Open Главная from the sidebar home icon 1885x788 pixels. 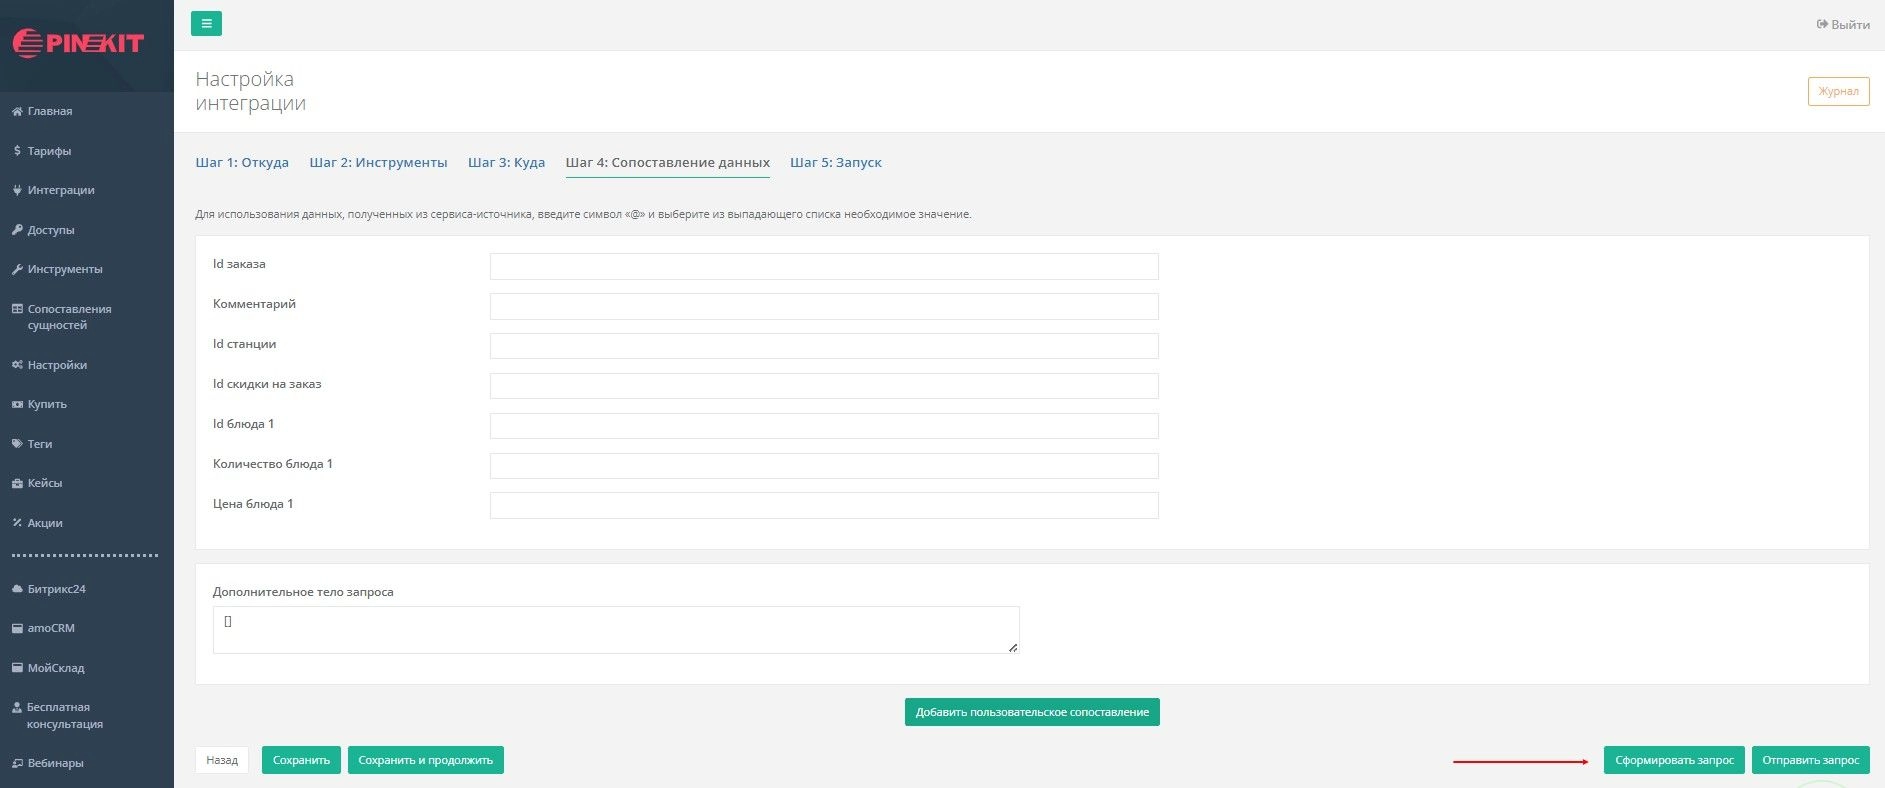point(17,111)
